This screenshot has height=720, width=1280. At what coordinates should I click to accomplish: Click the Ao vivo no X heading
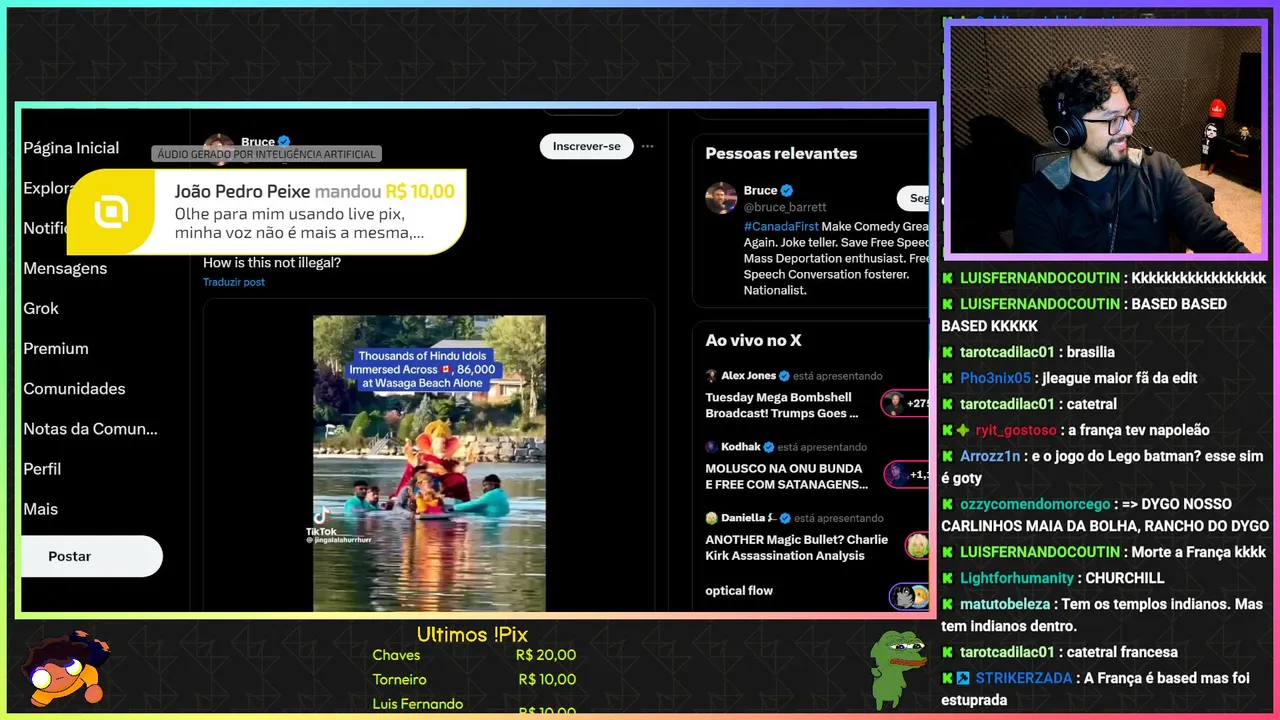pyautogui.click(x=753, y=340)
